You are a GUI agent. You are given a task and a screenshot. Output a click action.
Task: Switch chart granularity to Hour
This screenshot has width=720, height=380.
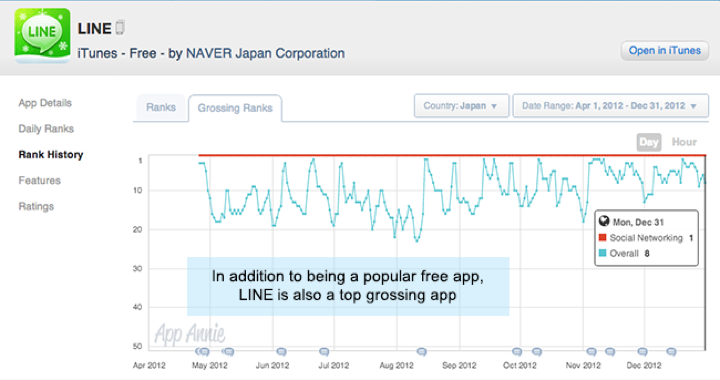684,142
